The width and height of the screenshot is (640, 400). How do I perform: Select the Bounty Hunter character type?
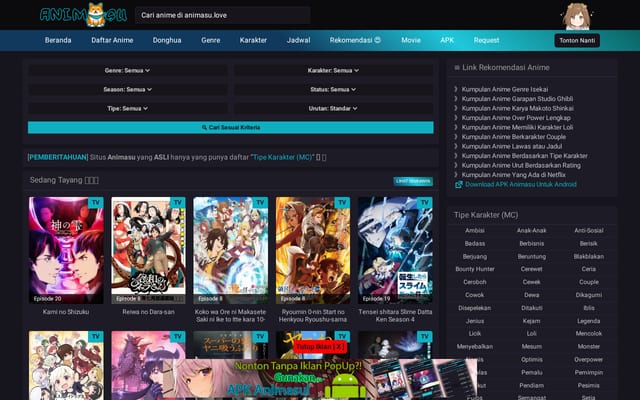pyautogui.click(x=475, y=269)
